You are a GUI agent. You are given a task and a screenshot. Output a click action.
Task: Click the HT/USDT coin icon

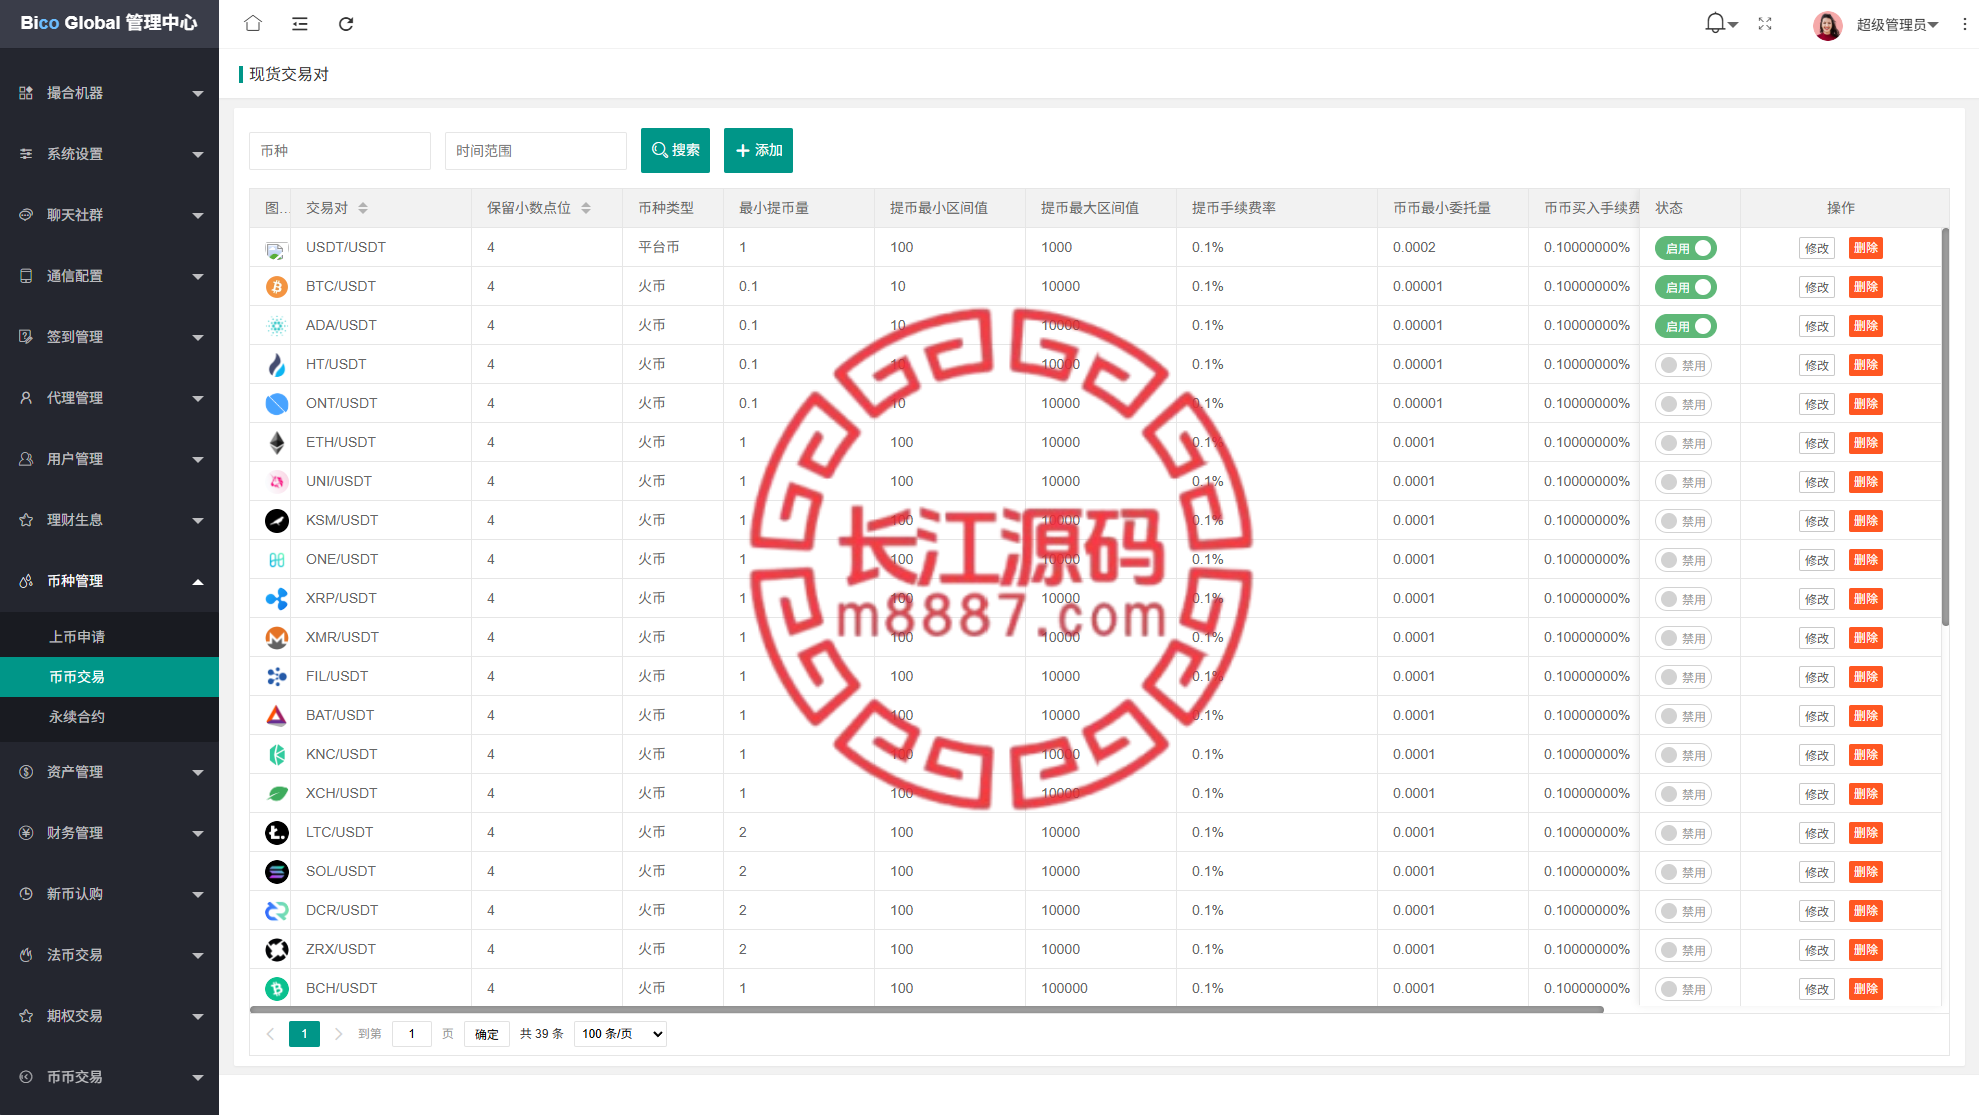point(277,365)
